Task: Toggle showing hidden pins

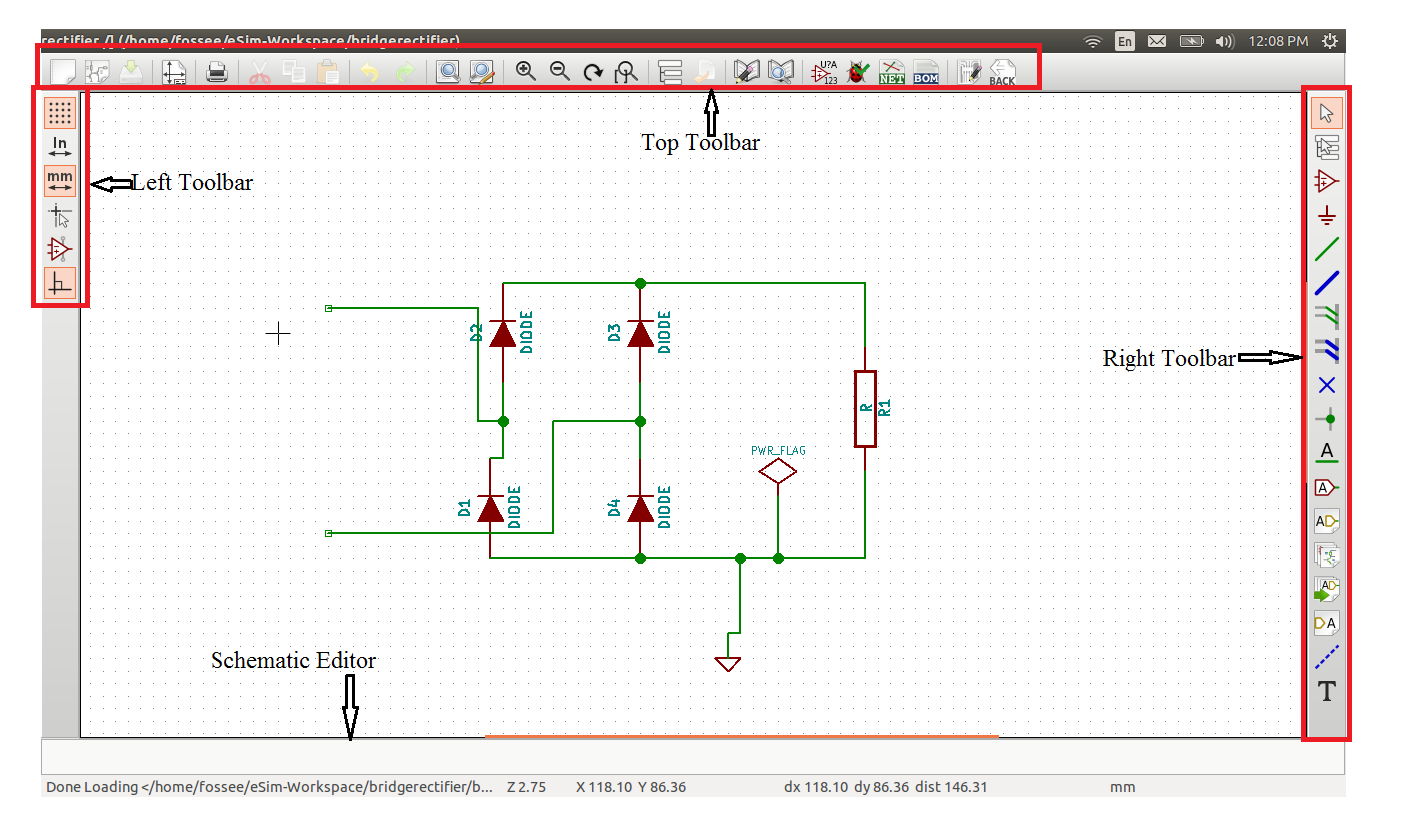Action: [60, 249]
